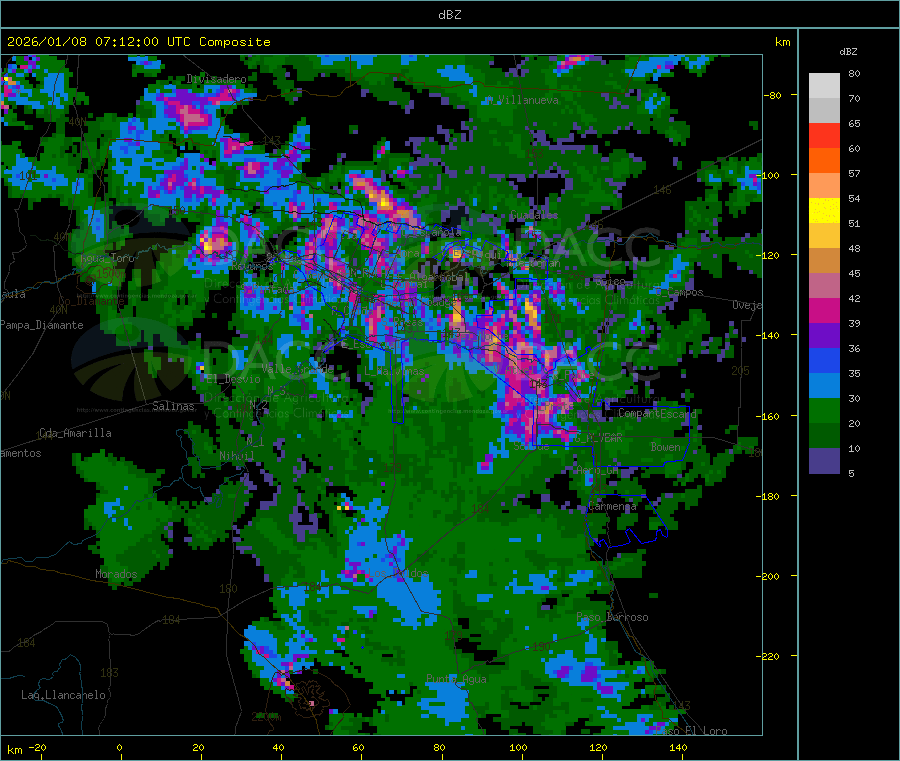Click the Divisadero place label
Image resolution: width=900 pixels, height=761 pixels.
tap(216, 79)
